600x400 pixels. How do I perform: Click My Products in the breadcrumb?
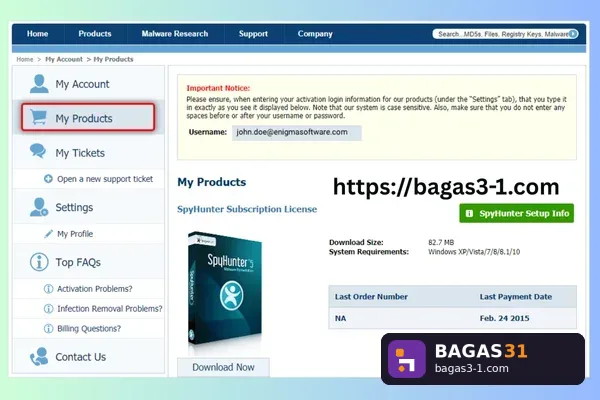coord(113,59)
